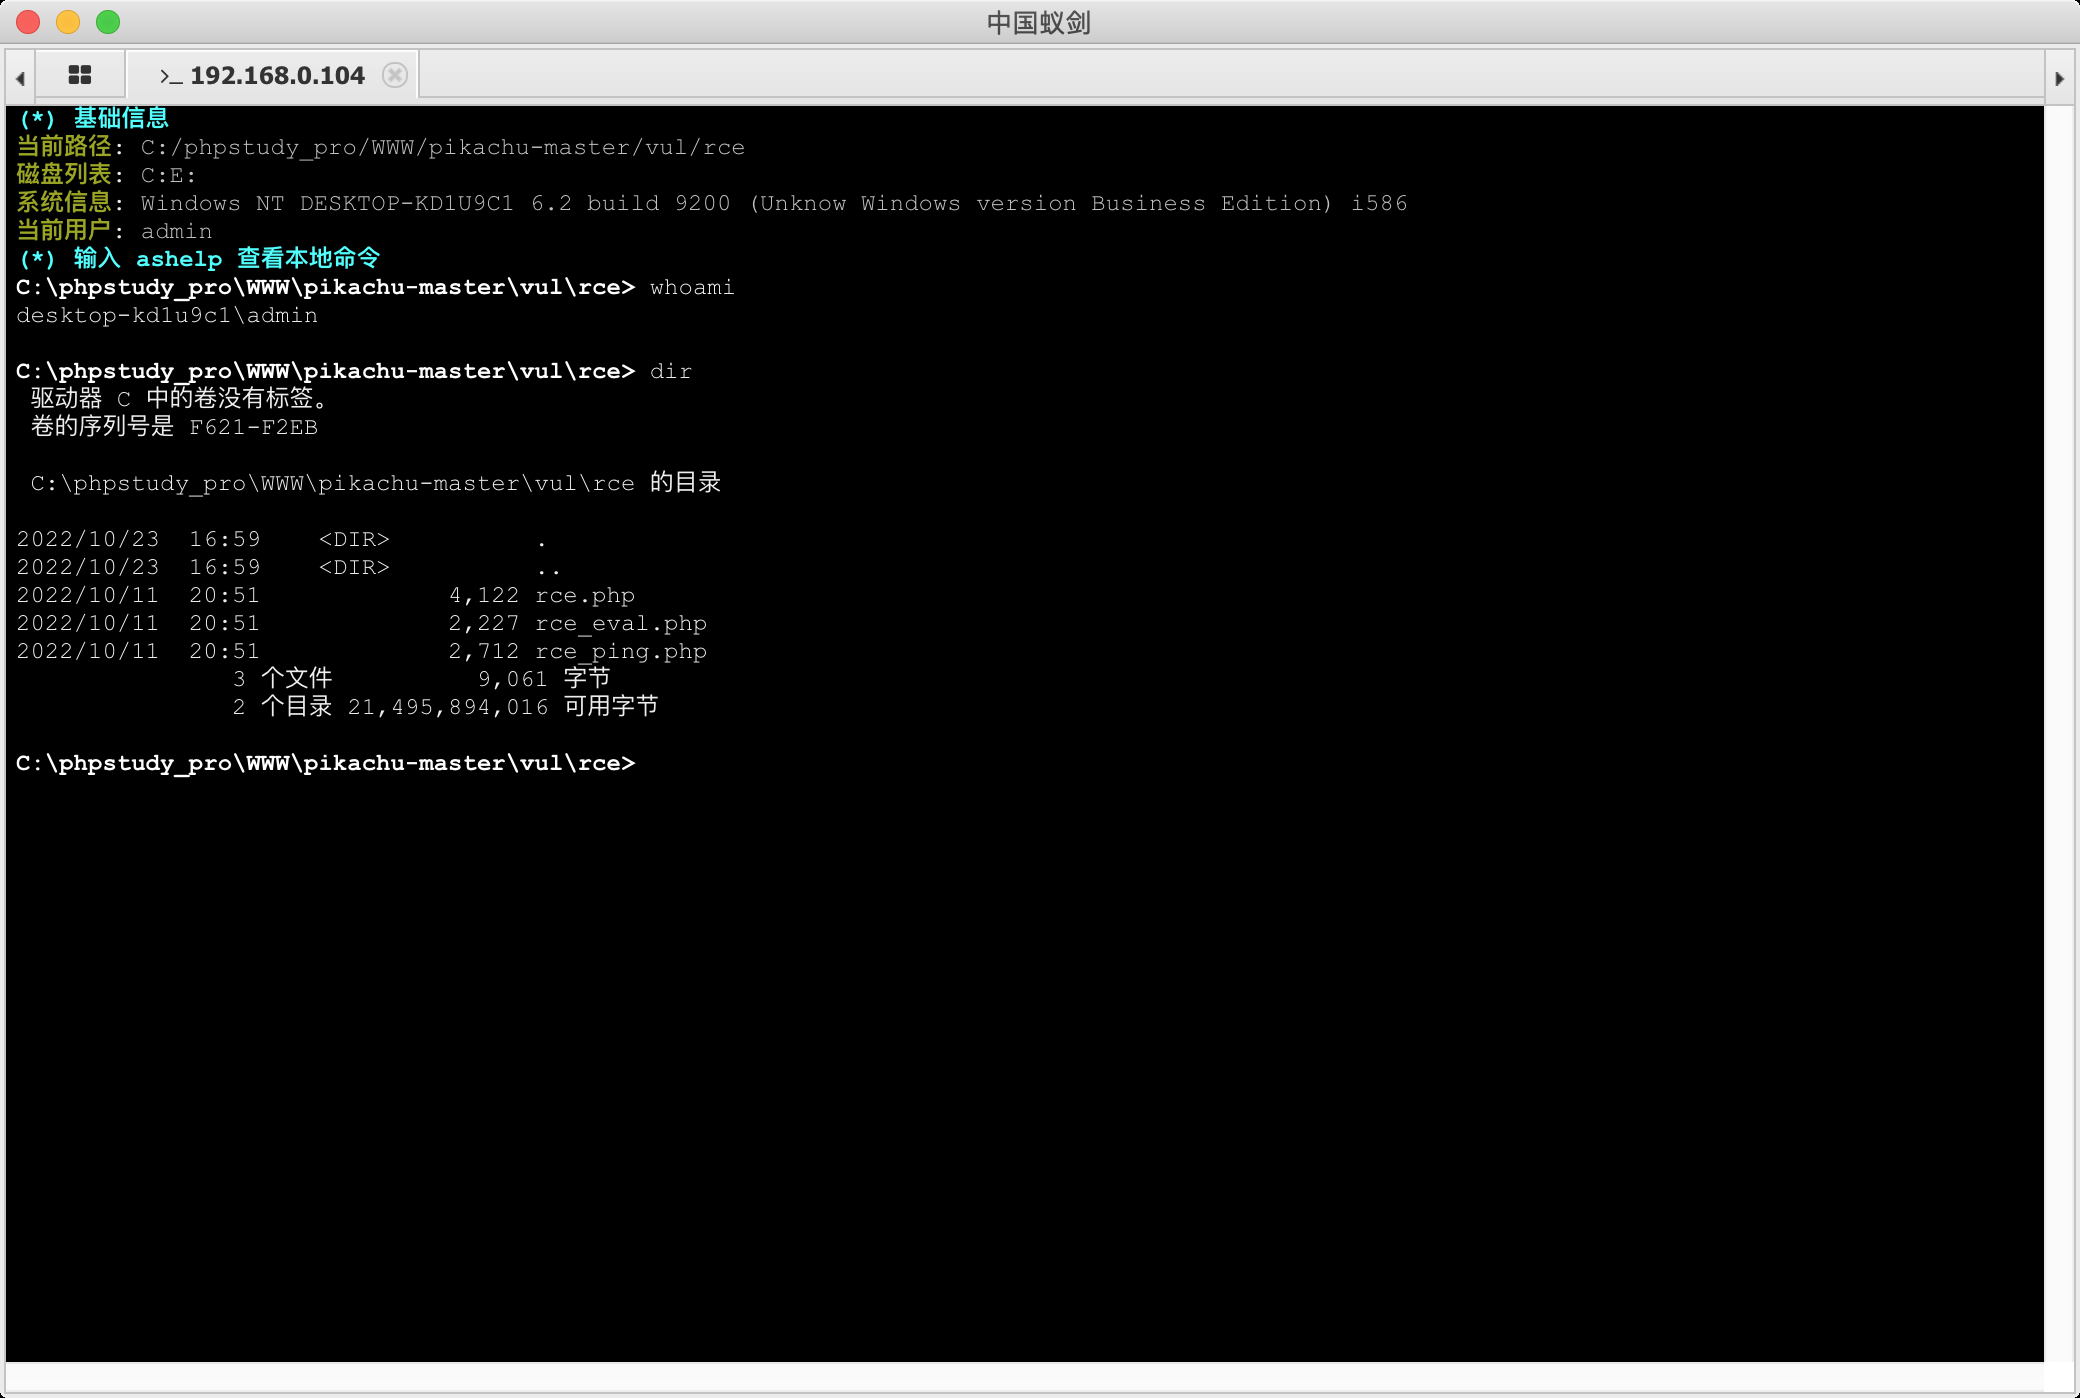Screen dimensions: 2080x1398
Task: Click the dir command text
Action: point(671,371)
